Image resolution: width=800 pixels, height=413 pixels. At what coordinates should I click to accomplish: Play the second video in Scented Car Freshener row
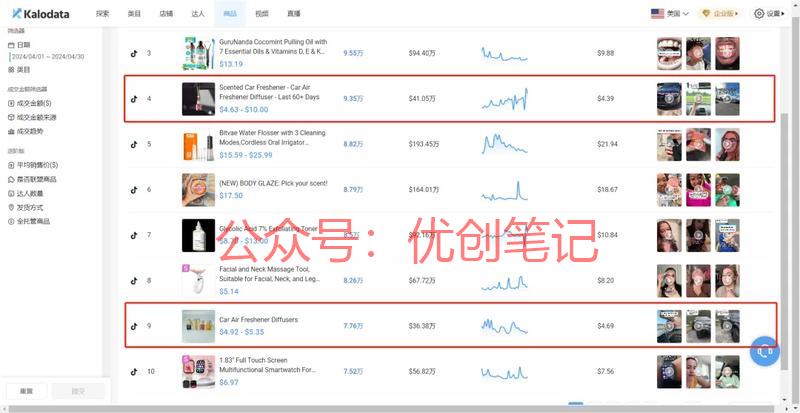698,99
